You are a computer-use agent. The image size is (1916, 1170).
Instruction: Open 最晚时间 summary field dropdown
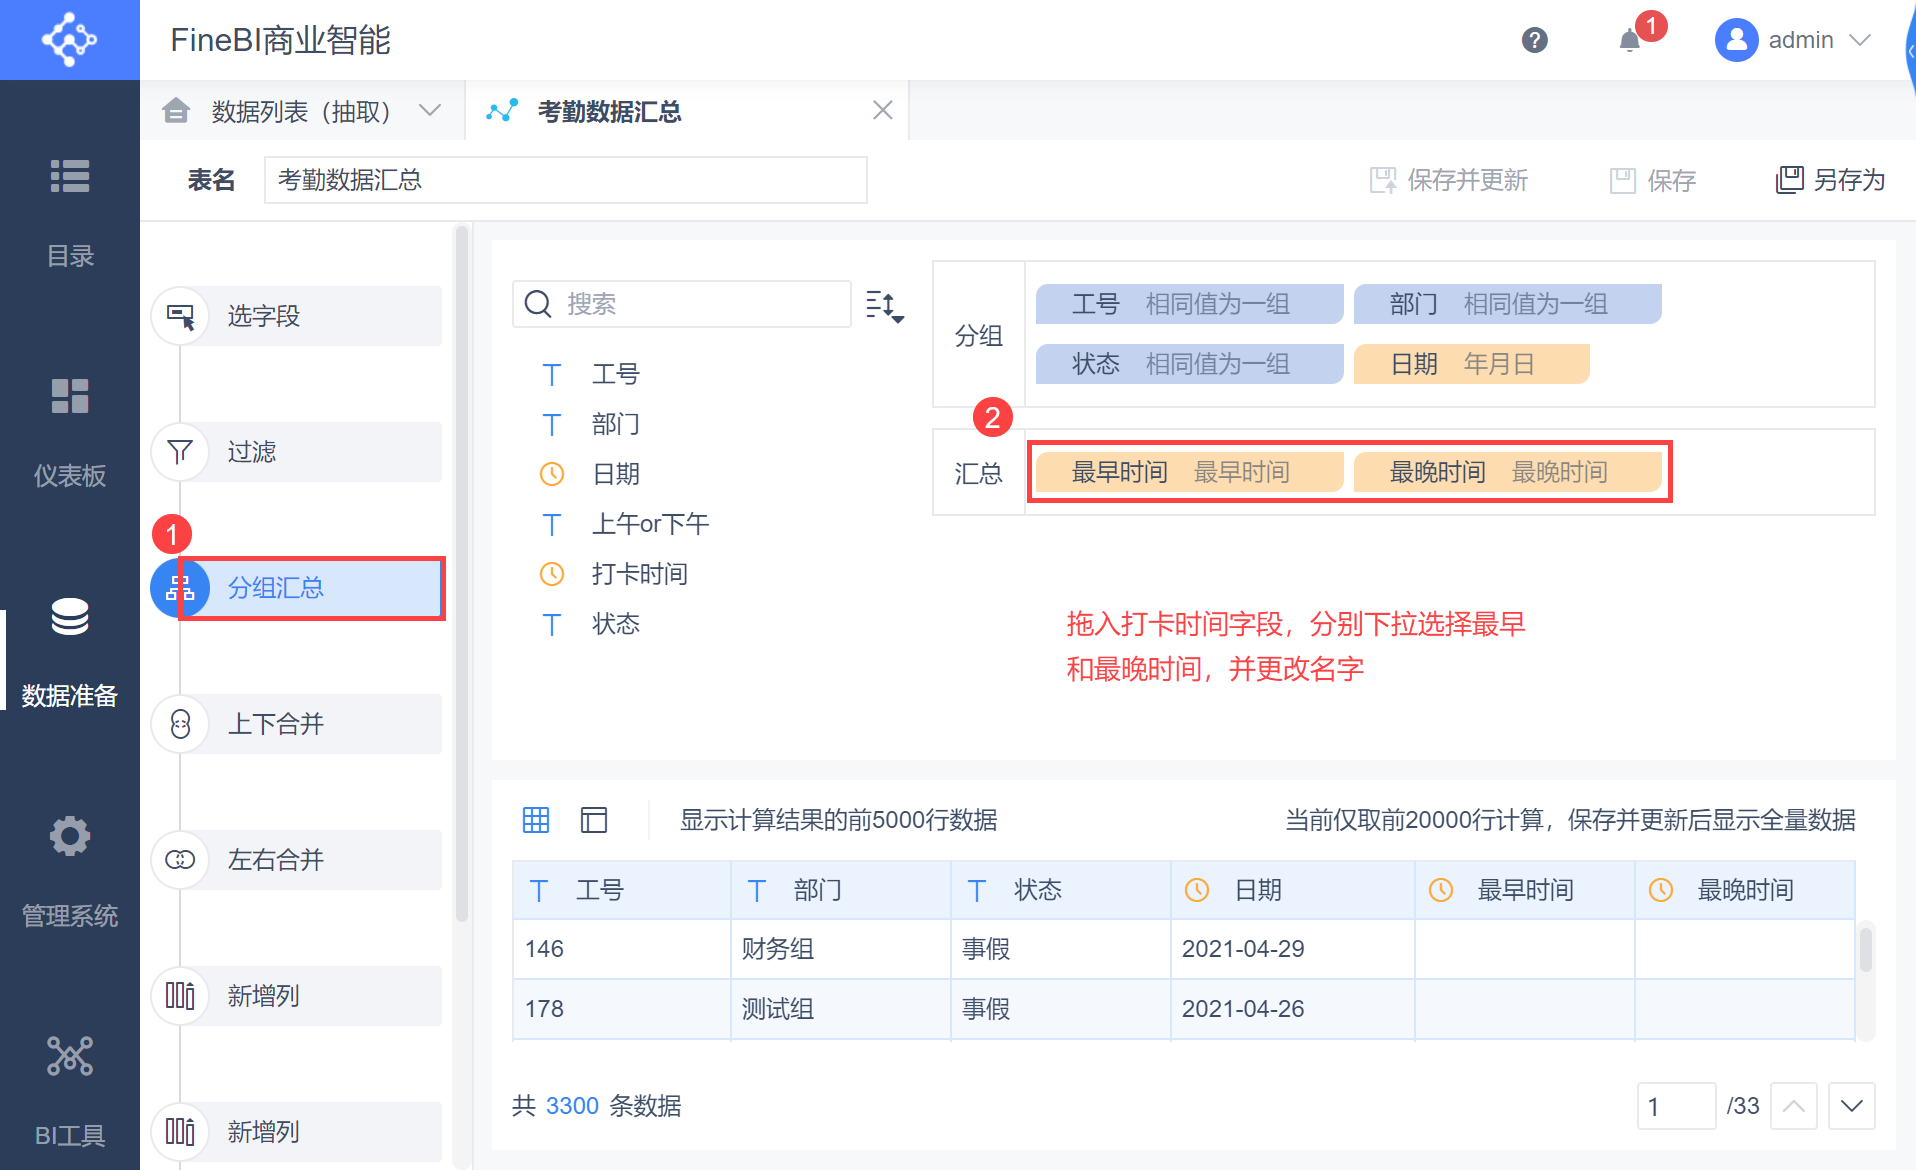pyautogui.click(x=1507, y=472)
